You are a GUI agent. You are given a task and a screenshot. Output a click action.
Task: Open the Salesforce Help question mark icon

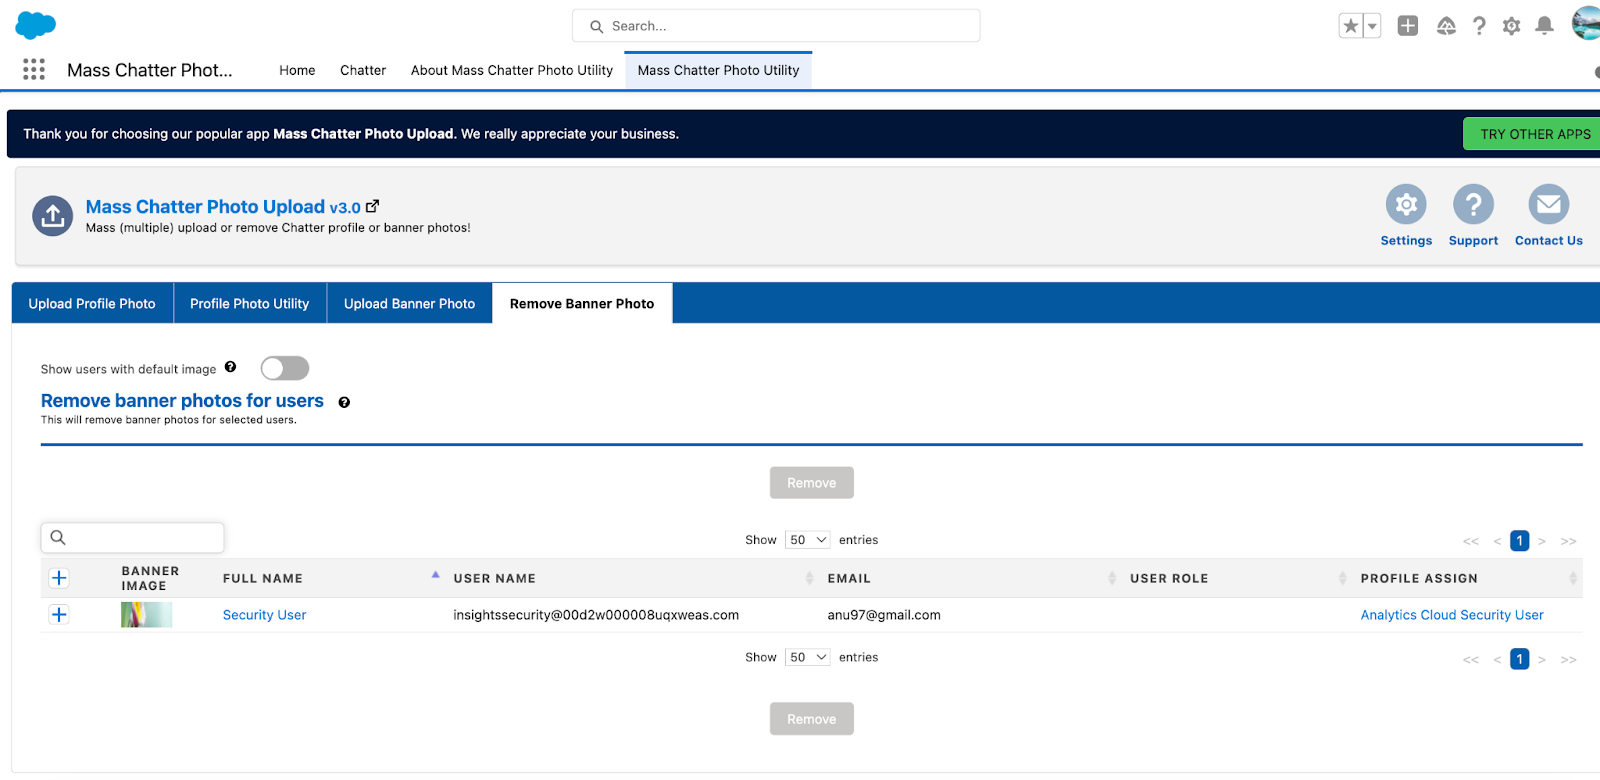click(1479, 26)
